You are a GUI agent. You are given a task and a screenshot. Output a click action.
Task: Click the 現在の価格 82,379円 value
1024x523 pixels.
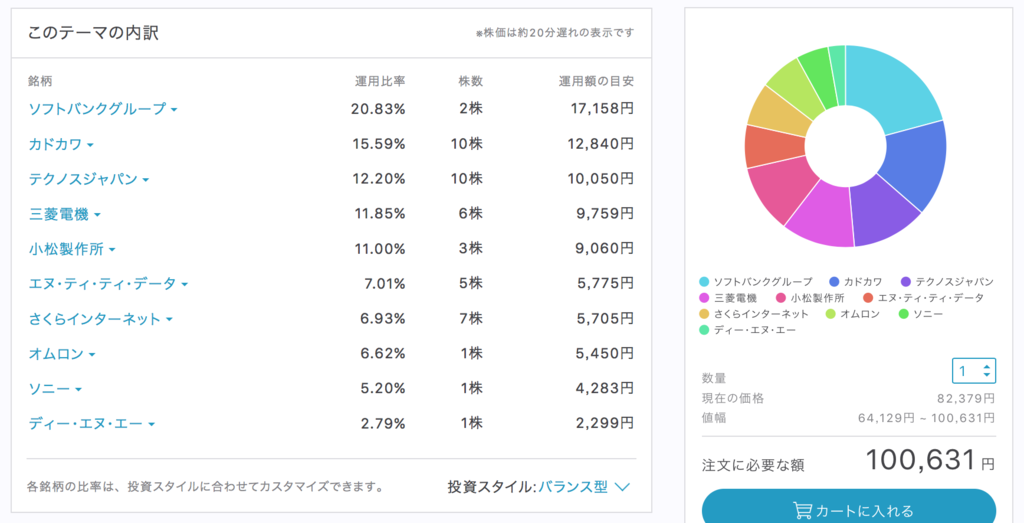point(966,398)
